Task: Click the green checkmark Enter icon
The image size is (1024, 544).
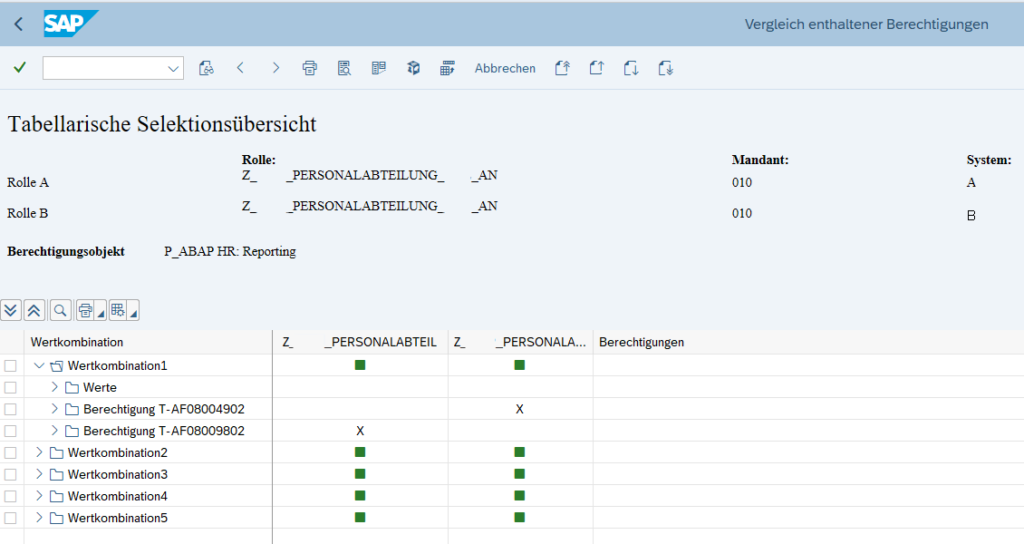Action: [20, 68]
